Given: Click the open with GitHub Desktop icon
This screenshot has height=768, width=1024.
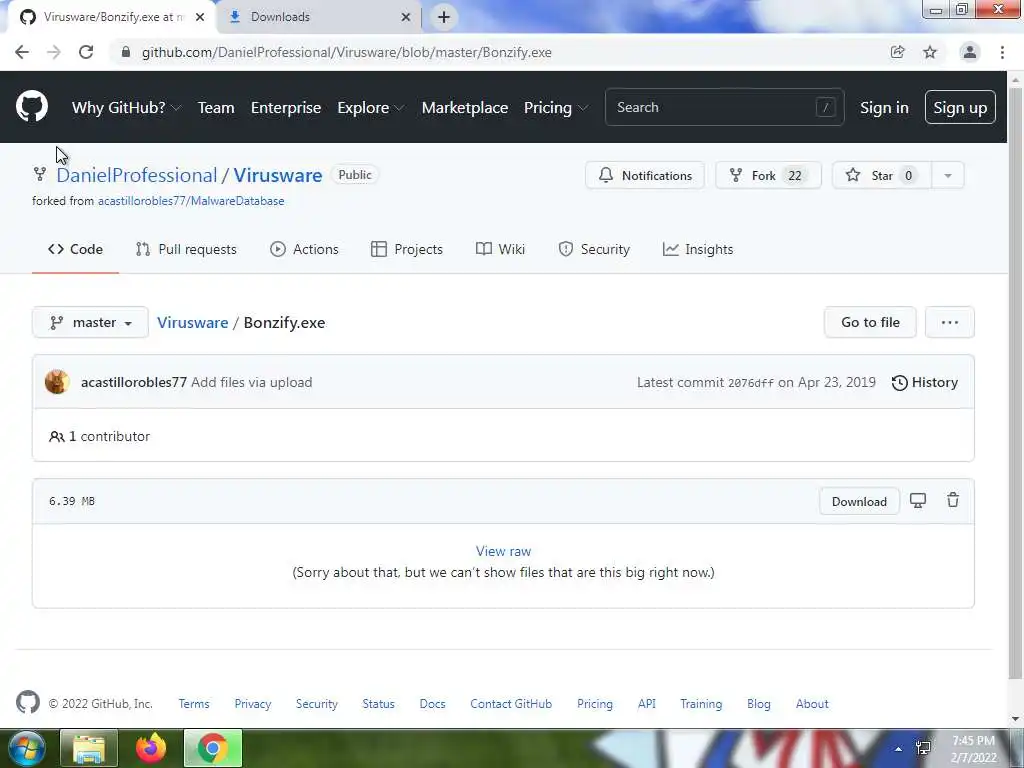Looking at the screenshot, I should (x=918, y=501).
